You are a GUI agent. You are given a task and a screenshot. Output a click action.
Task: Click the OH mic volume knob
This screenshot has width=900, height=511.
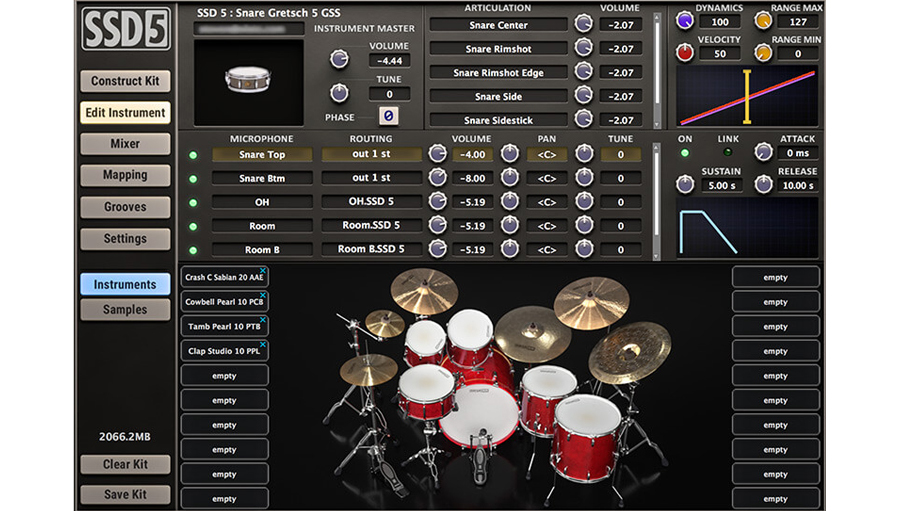pyautogui.click(x=438, y=201)
